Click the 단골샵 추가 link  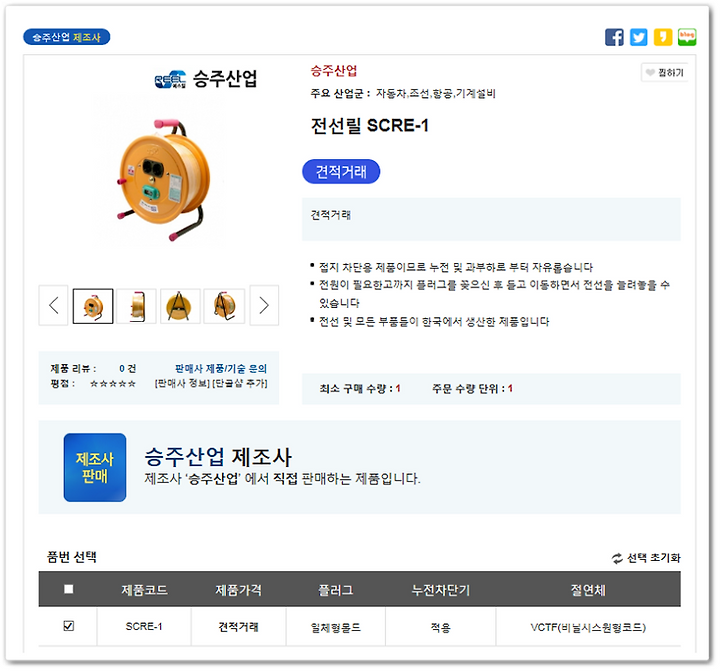pos(239,383)
